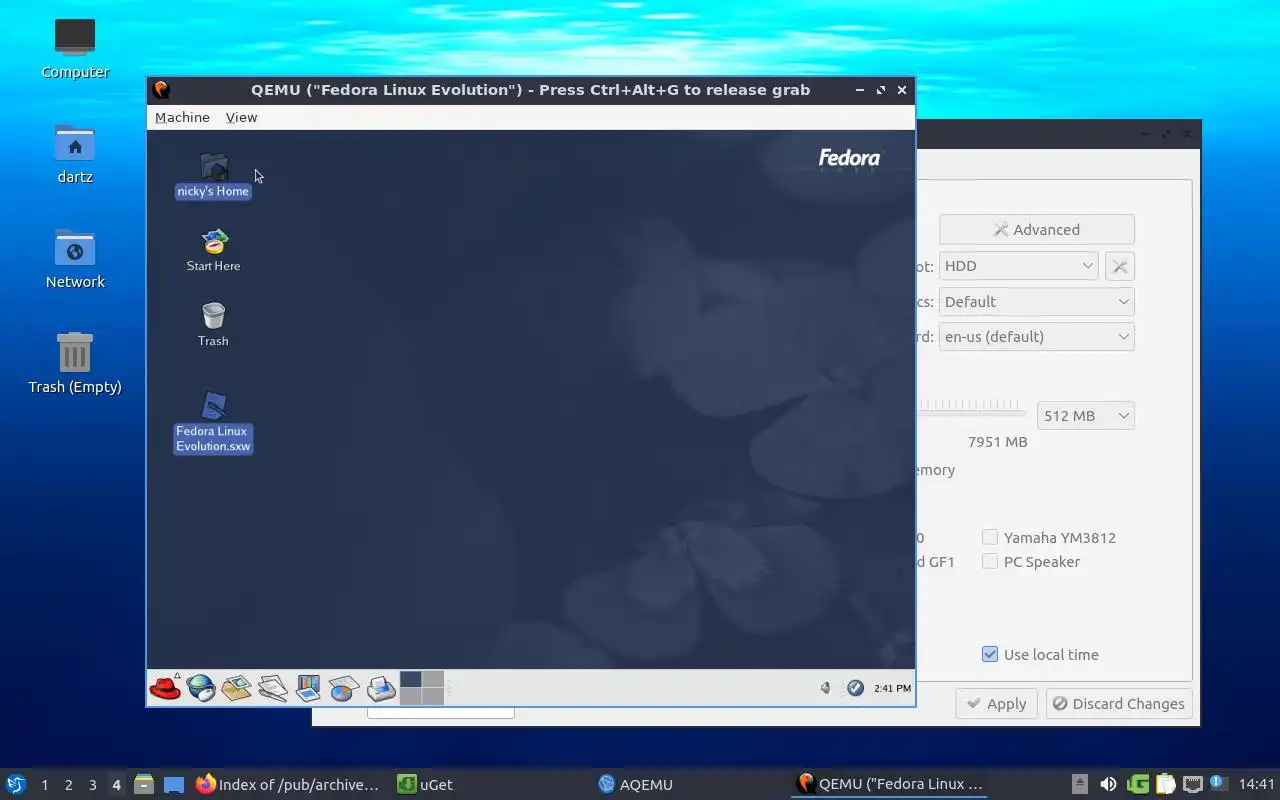This screenshot has height=800, width=1280.
Task: Open the email client icon in the Fedora panel
Action: point(236,688)
